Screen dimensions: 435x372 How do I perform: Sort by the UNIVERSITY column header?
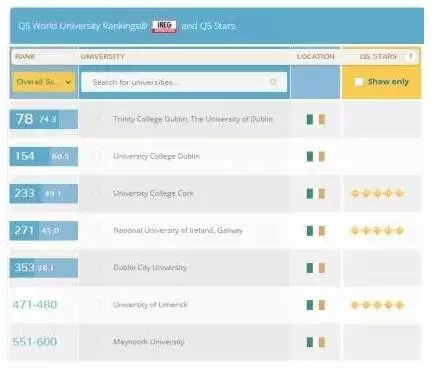[102, 57]
